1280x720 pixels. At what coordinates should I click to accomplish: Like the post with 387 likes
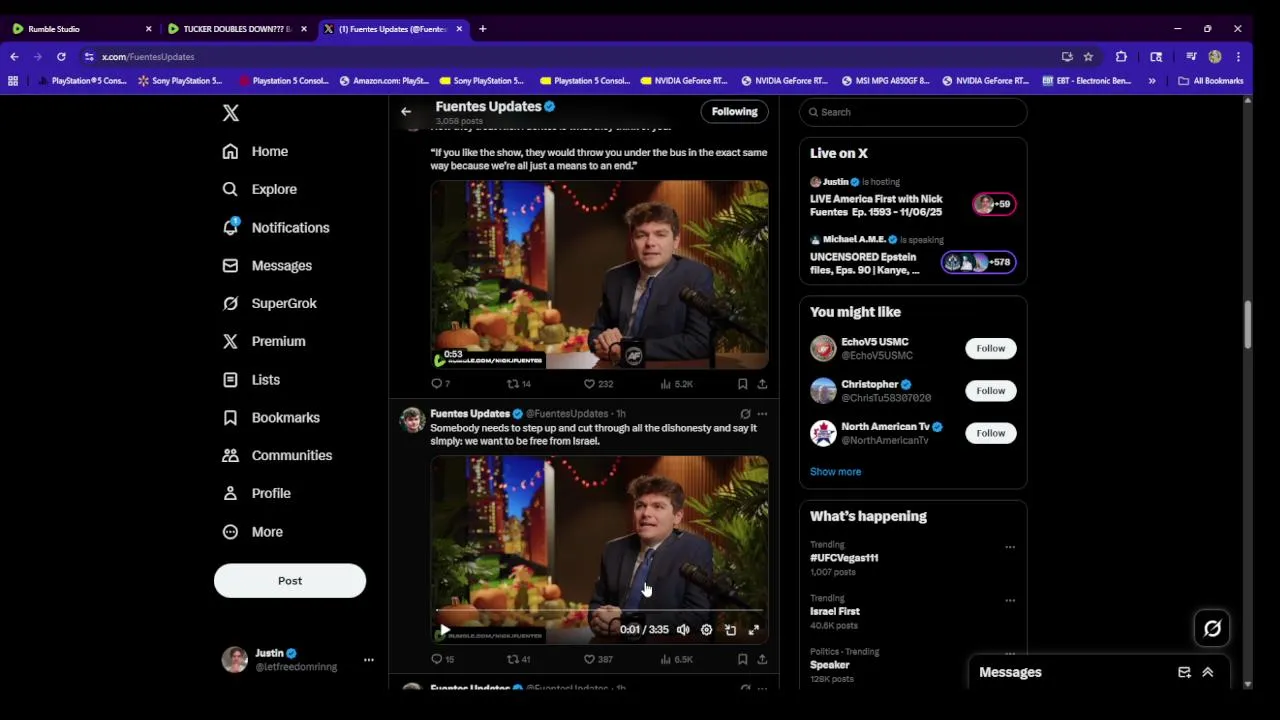coord(598,659)
